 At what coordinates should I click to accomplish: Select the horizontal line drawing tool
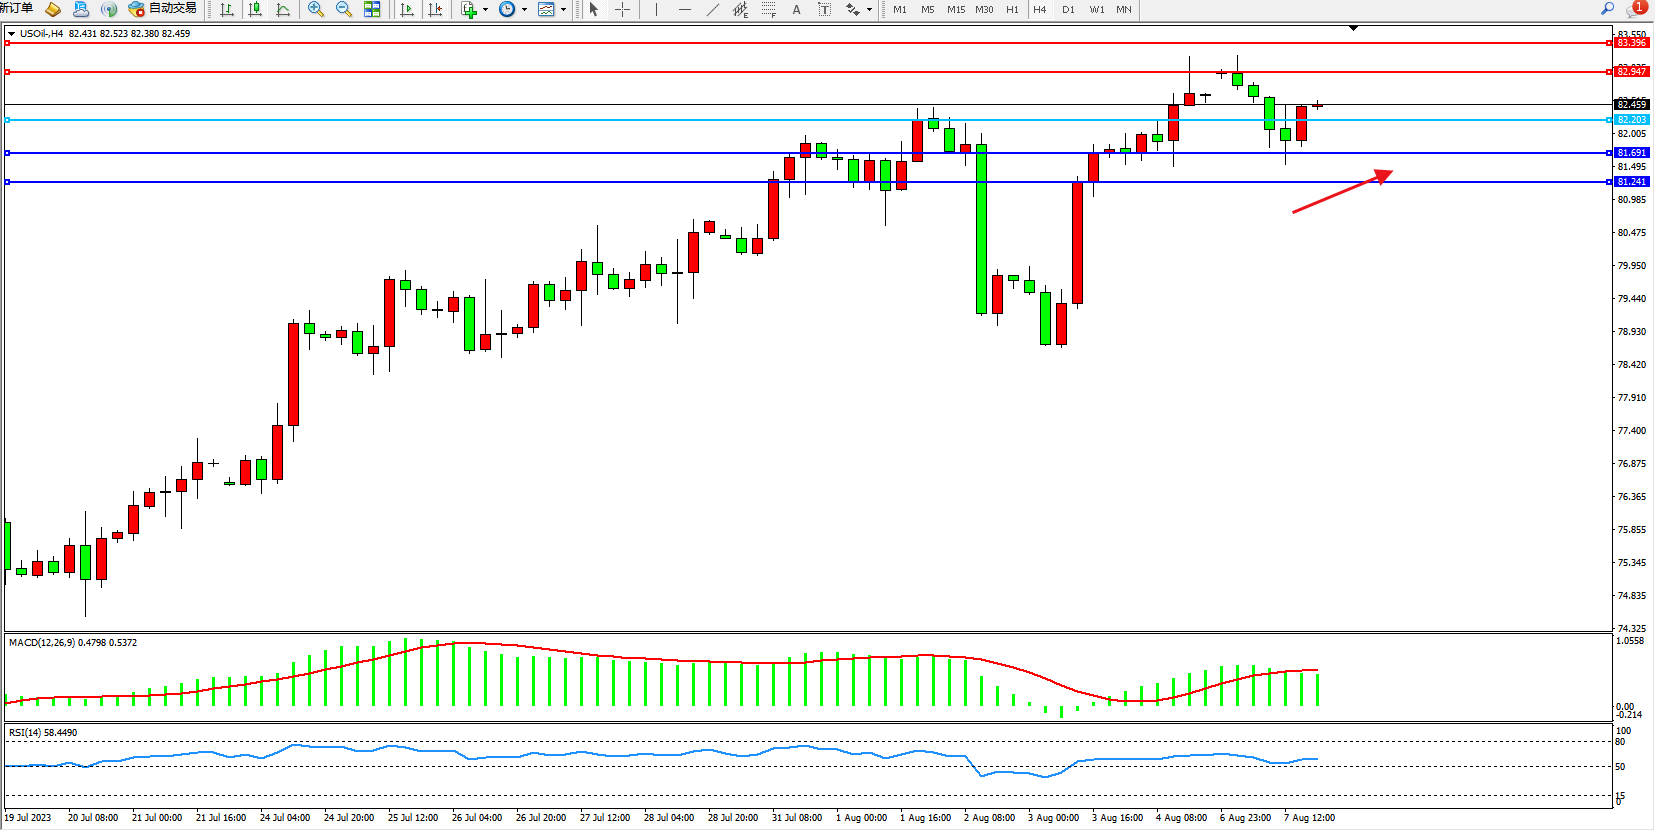point(684,9)
